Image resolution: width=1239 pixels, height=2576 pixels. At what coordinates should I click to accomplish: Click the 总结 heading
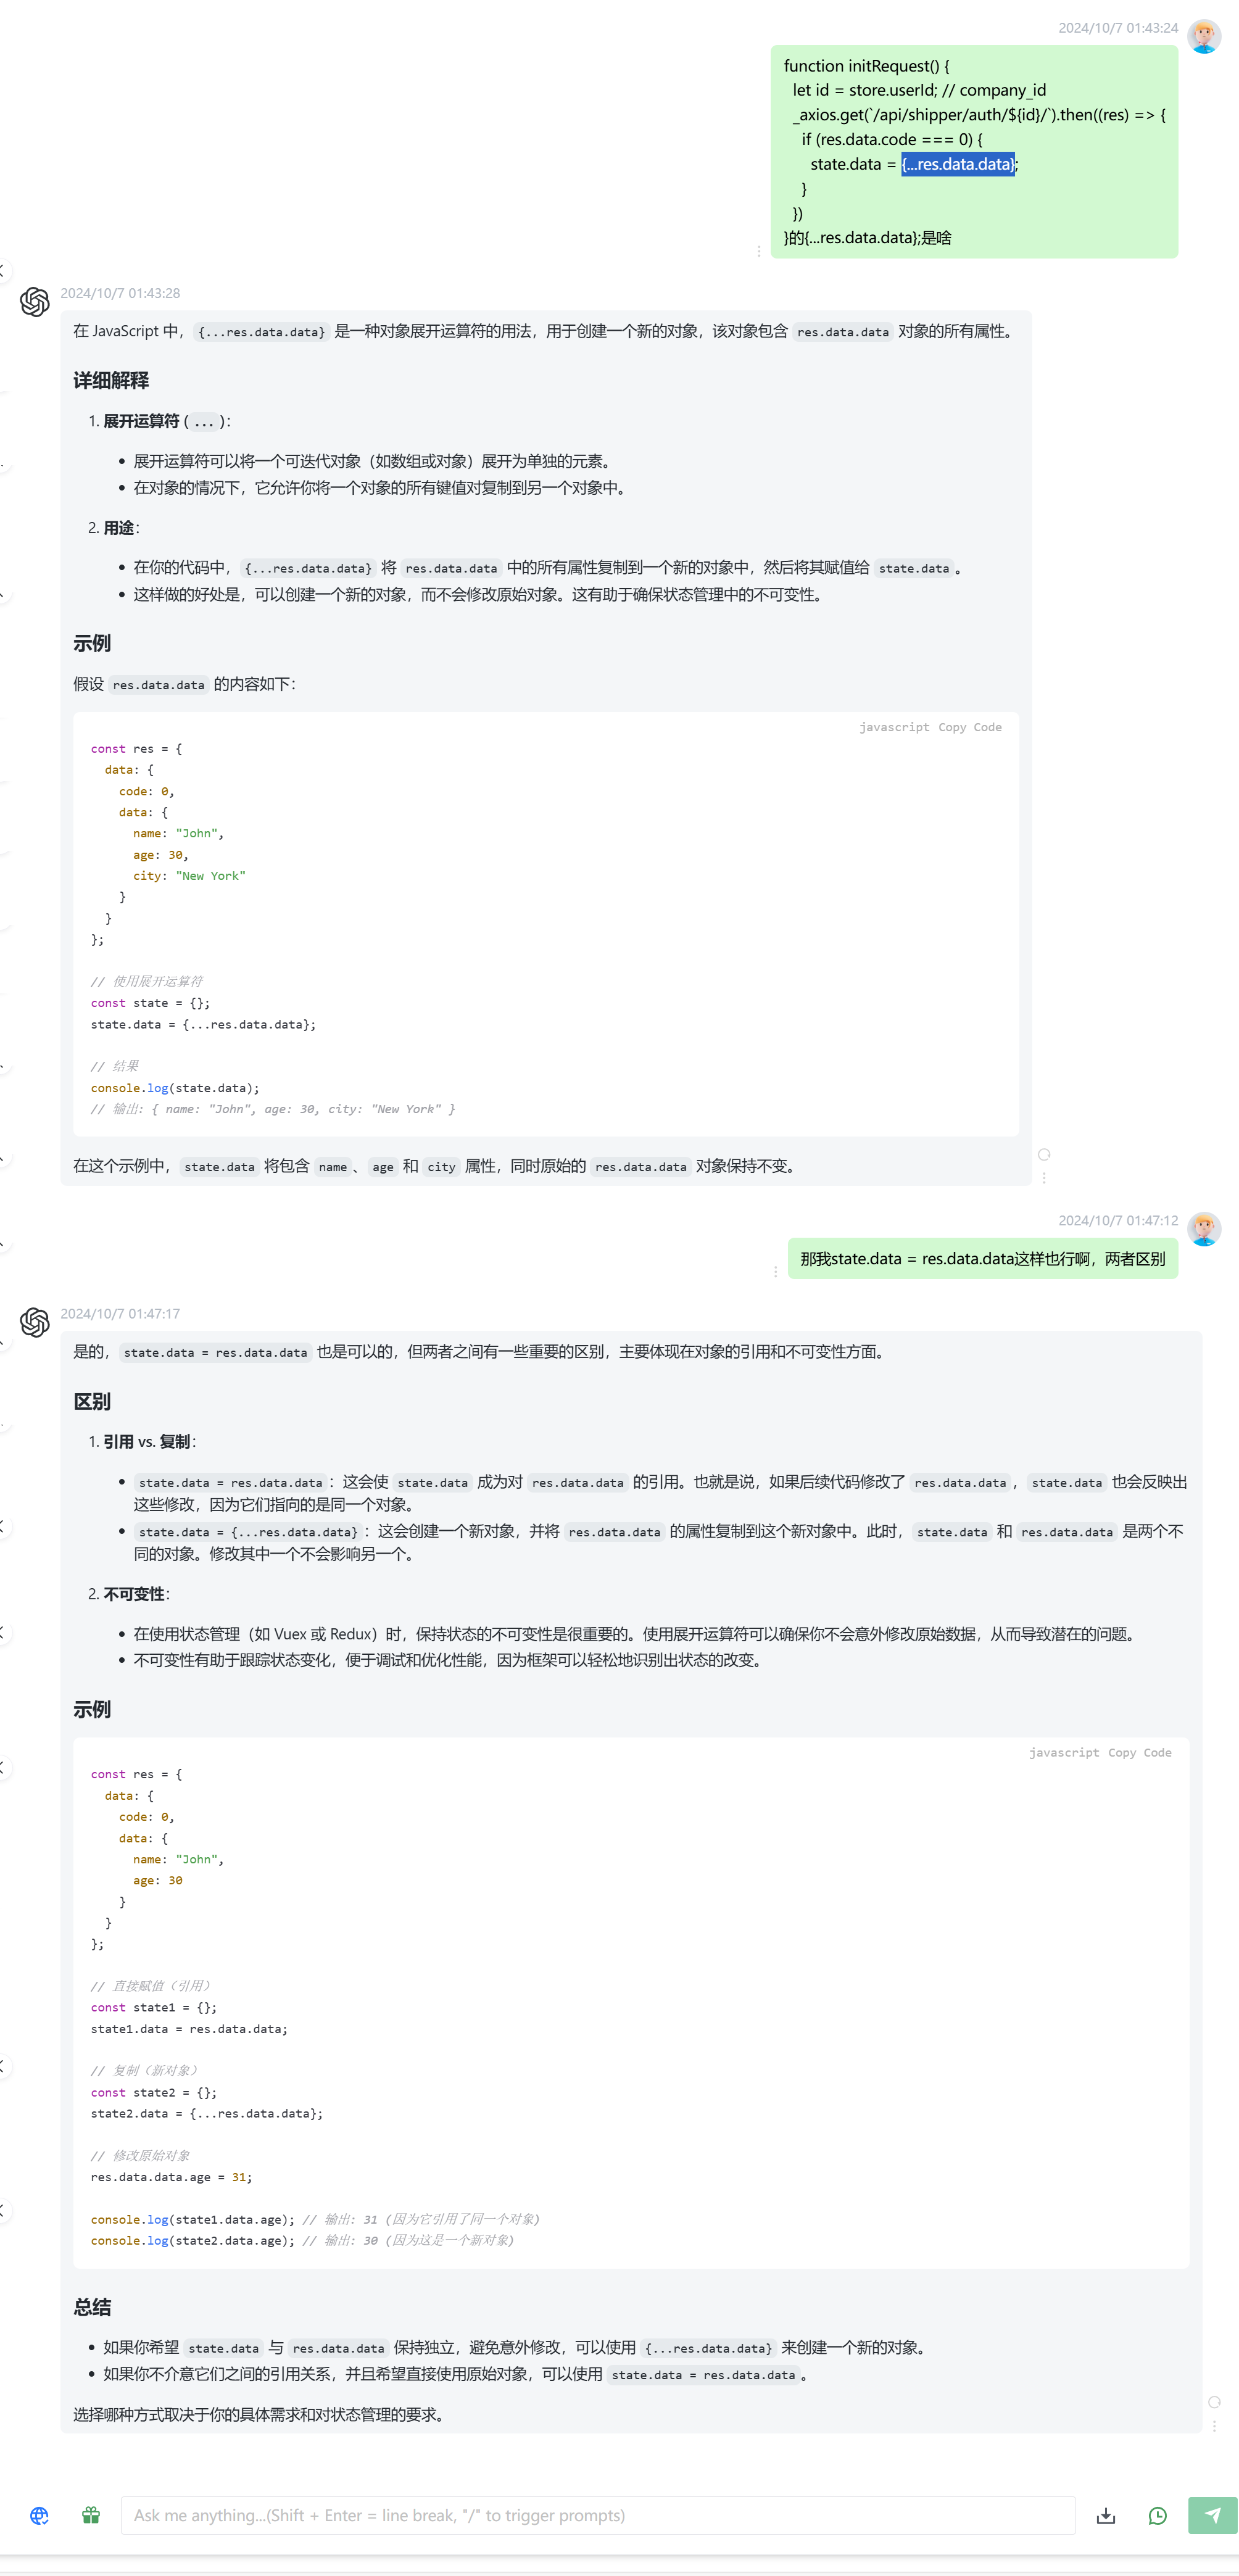pyautogui.click(x=92, y=2307)
